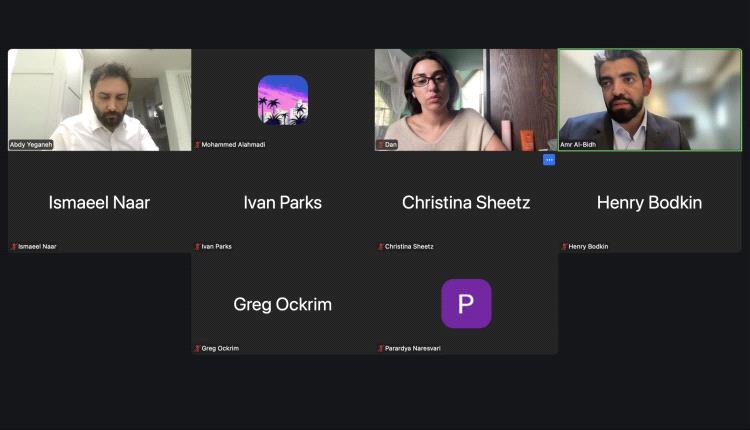The height and width of the screenshot is (430, 750).
Task: Click muted mic icon beside Henry Bodkin label
Action: point(564,246)
